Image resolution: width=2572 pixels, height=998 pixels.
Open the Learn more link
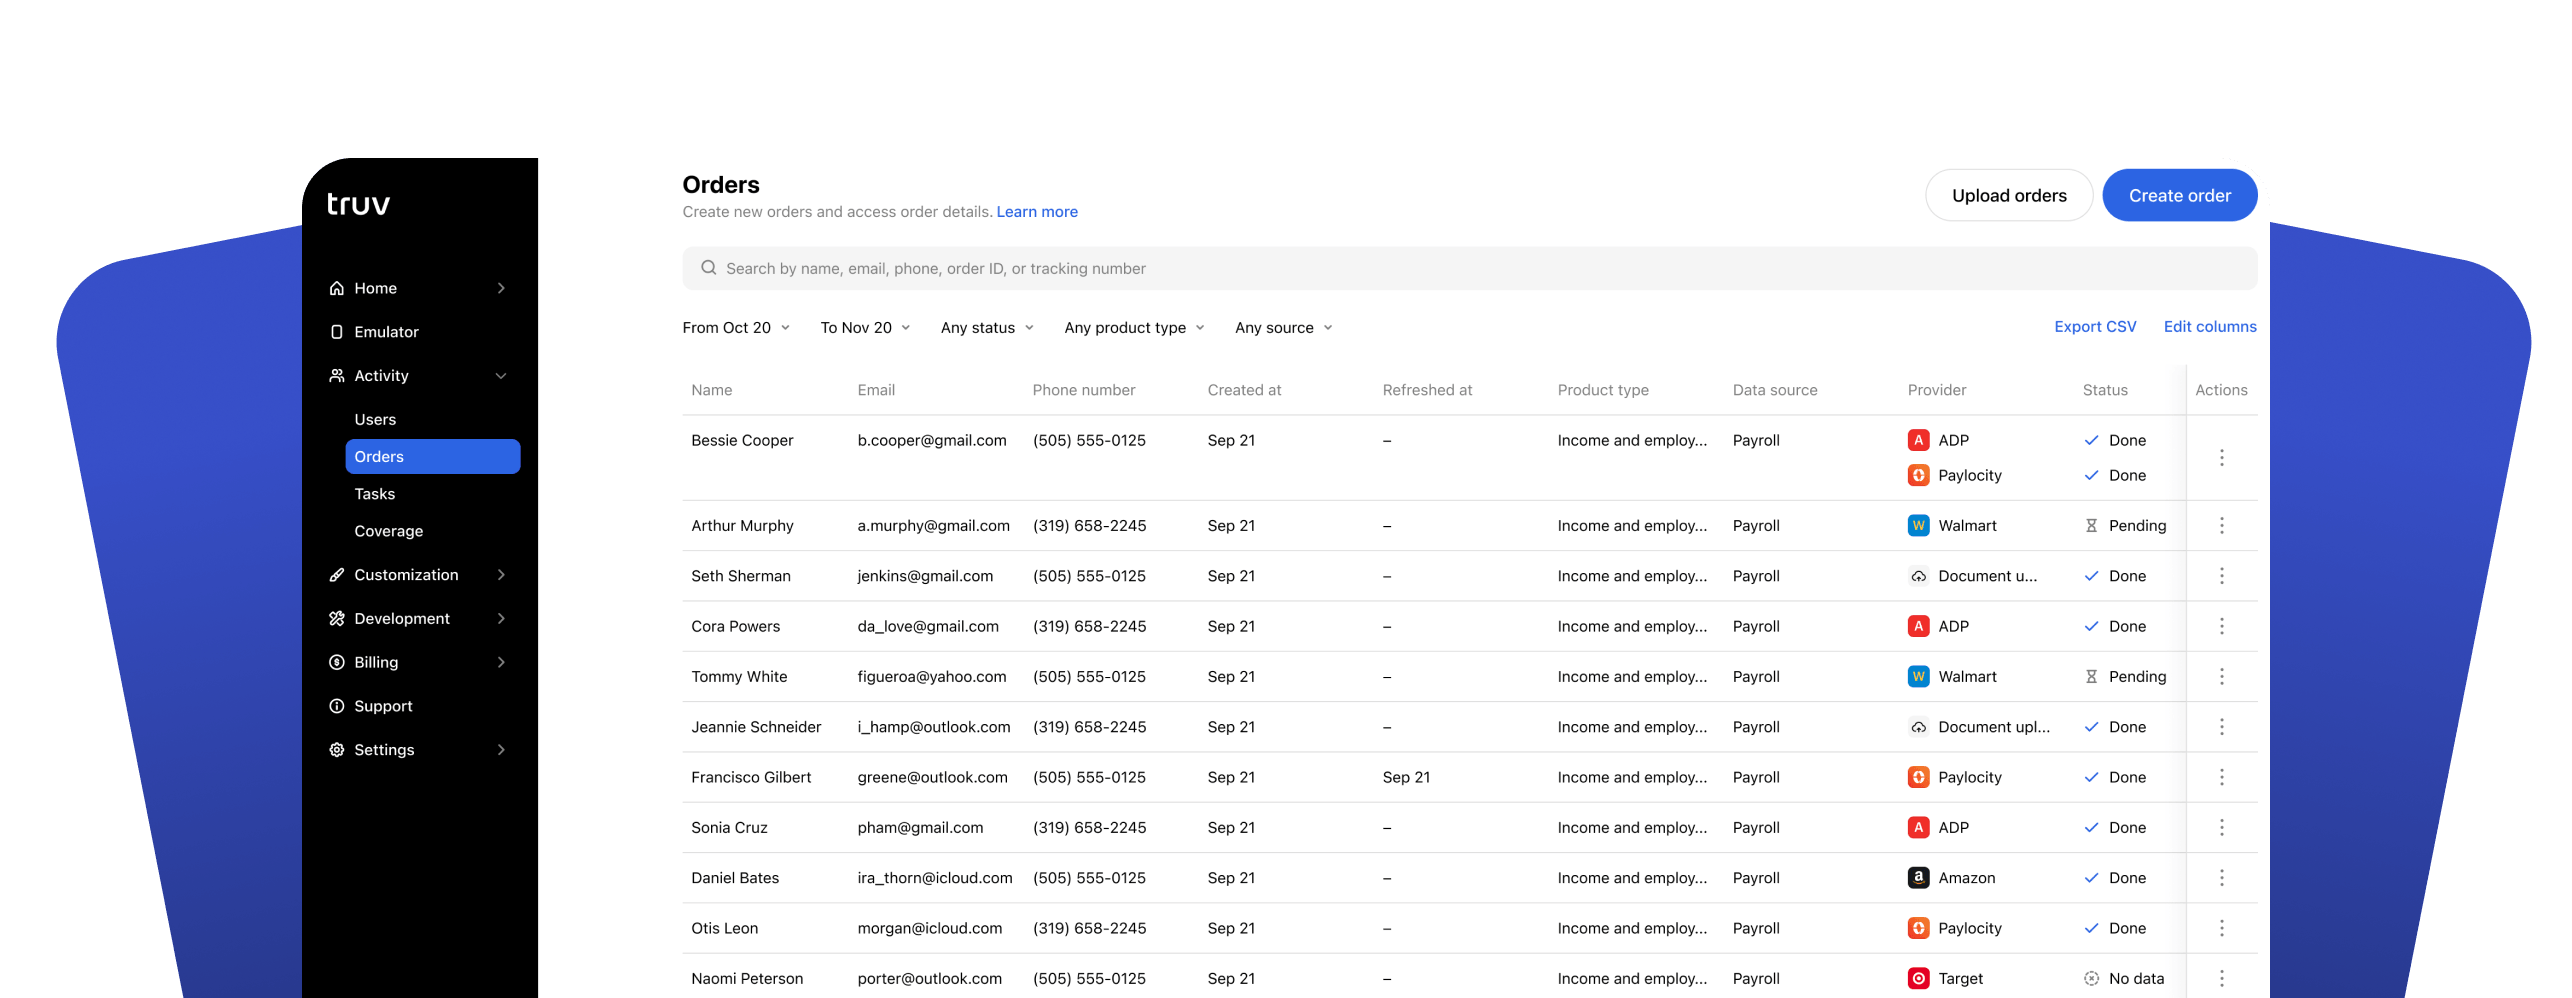pyautogui.click(x=1037, y=211)
